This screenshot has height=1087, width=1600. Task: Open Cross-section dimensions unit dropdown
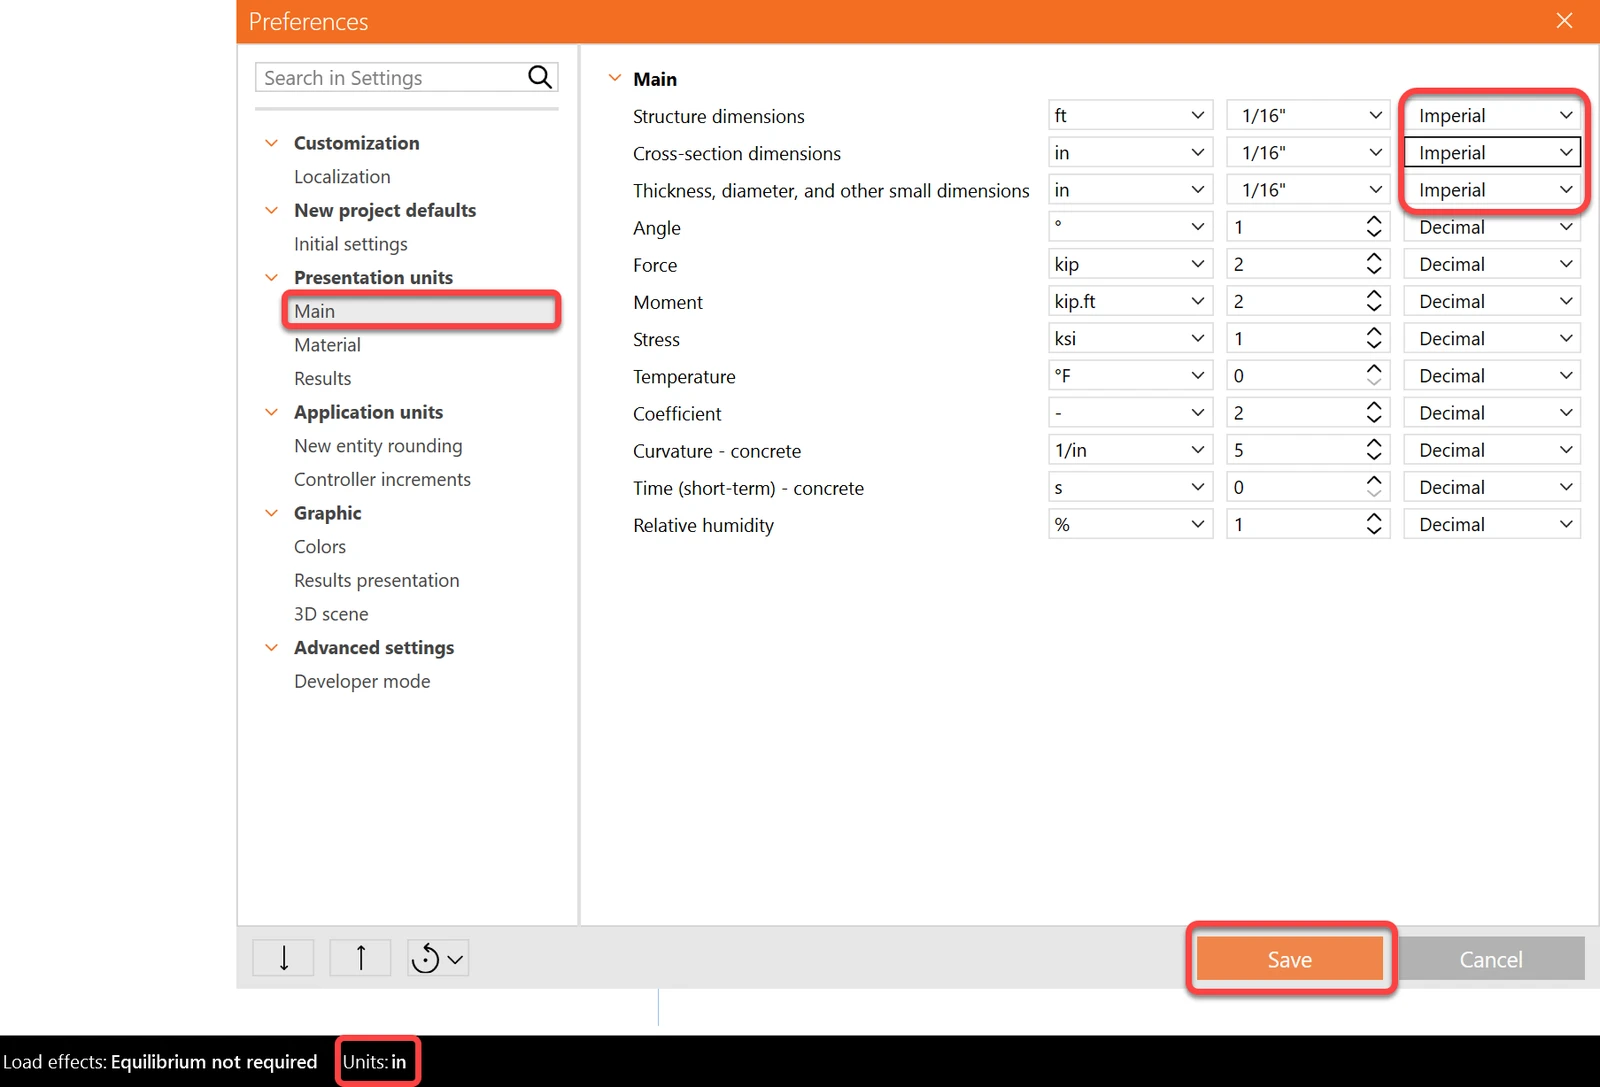coord(1130,152)
